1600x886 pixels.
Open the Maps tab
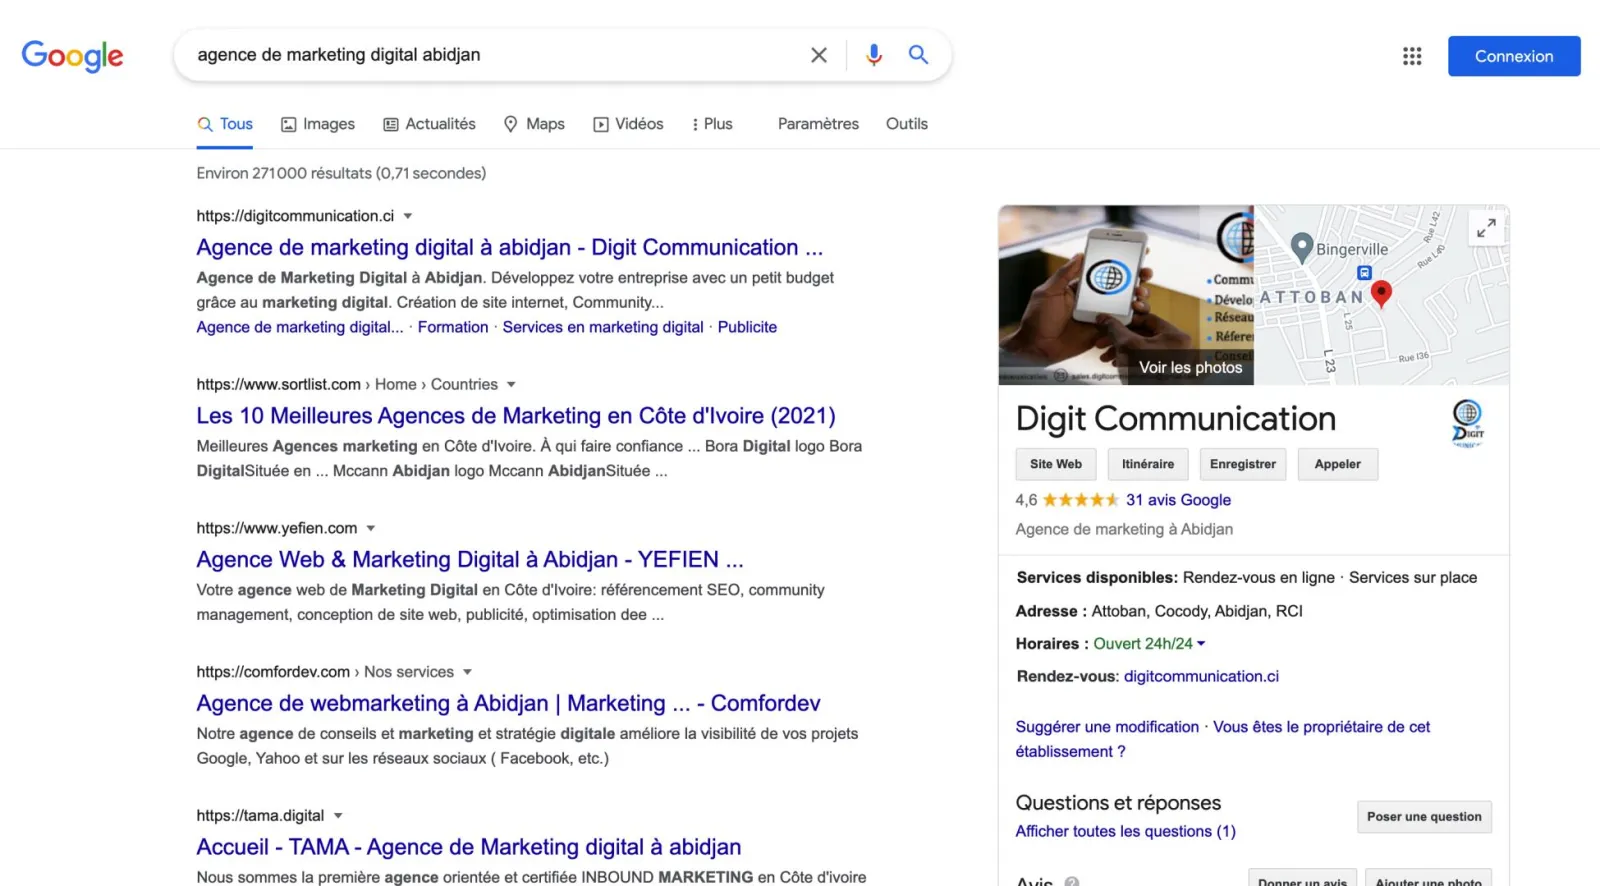click(x=534, y=124)
